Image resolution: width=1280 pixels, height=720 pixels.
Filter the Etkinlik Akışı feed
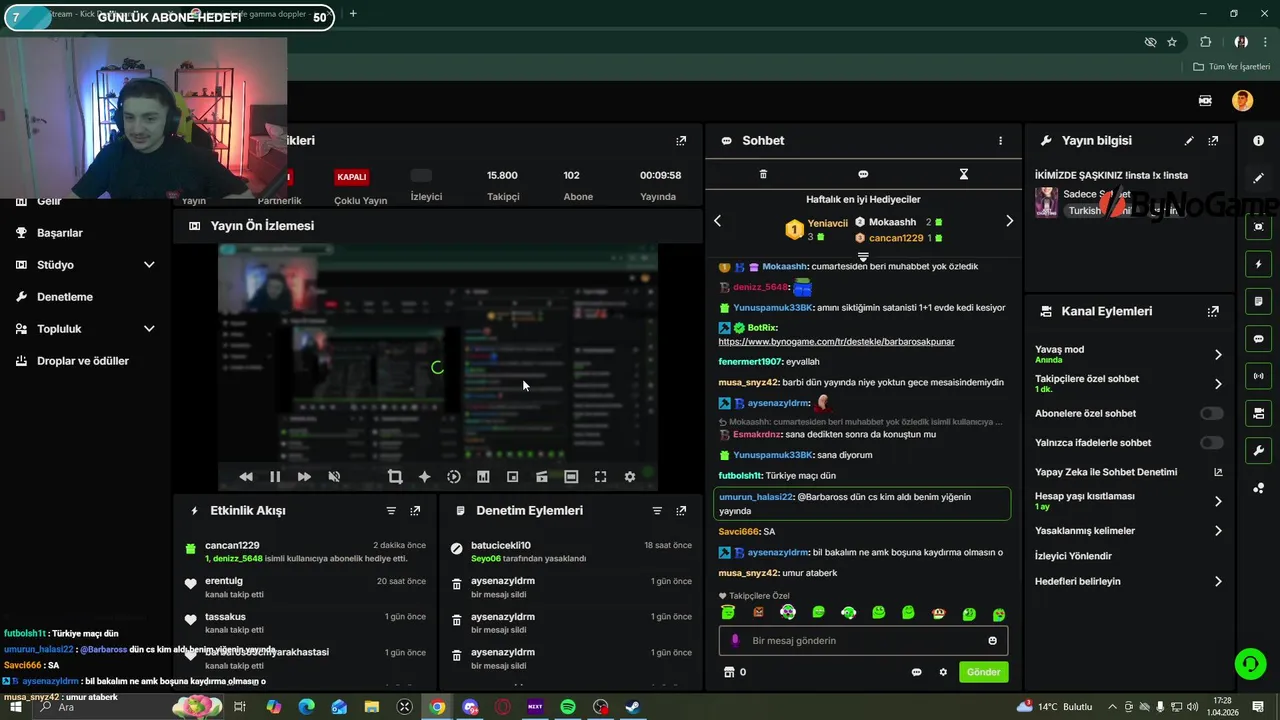click(x=391, y=511)
